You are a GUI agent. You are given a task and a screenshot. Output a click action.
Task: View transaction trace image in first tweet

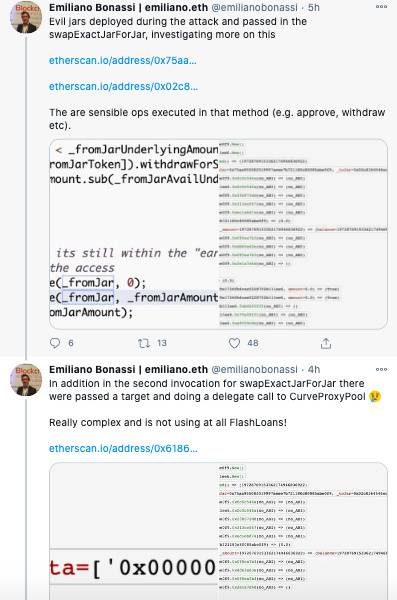303,234
